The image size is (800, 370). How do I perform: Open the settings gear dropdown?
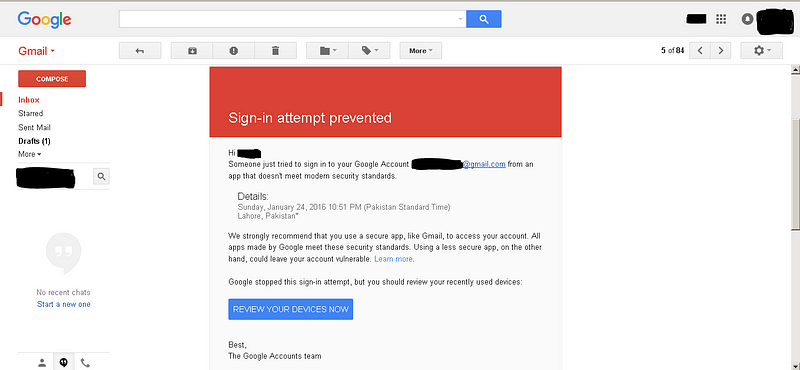pyautogui.click(x=762, y=51)
